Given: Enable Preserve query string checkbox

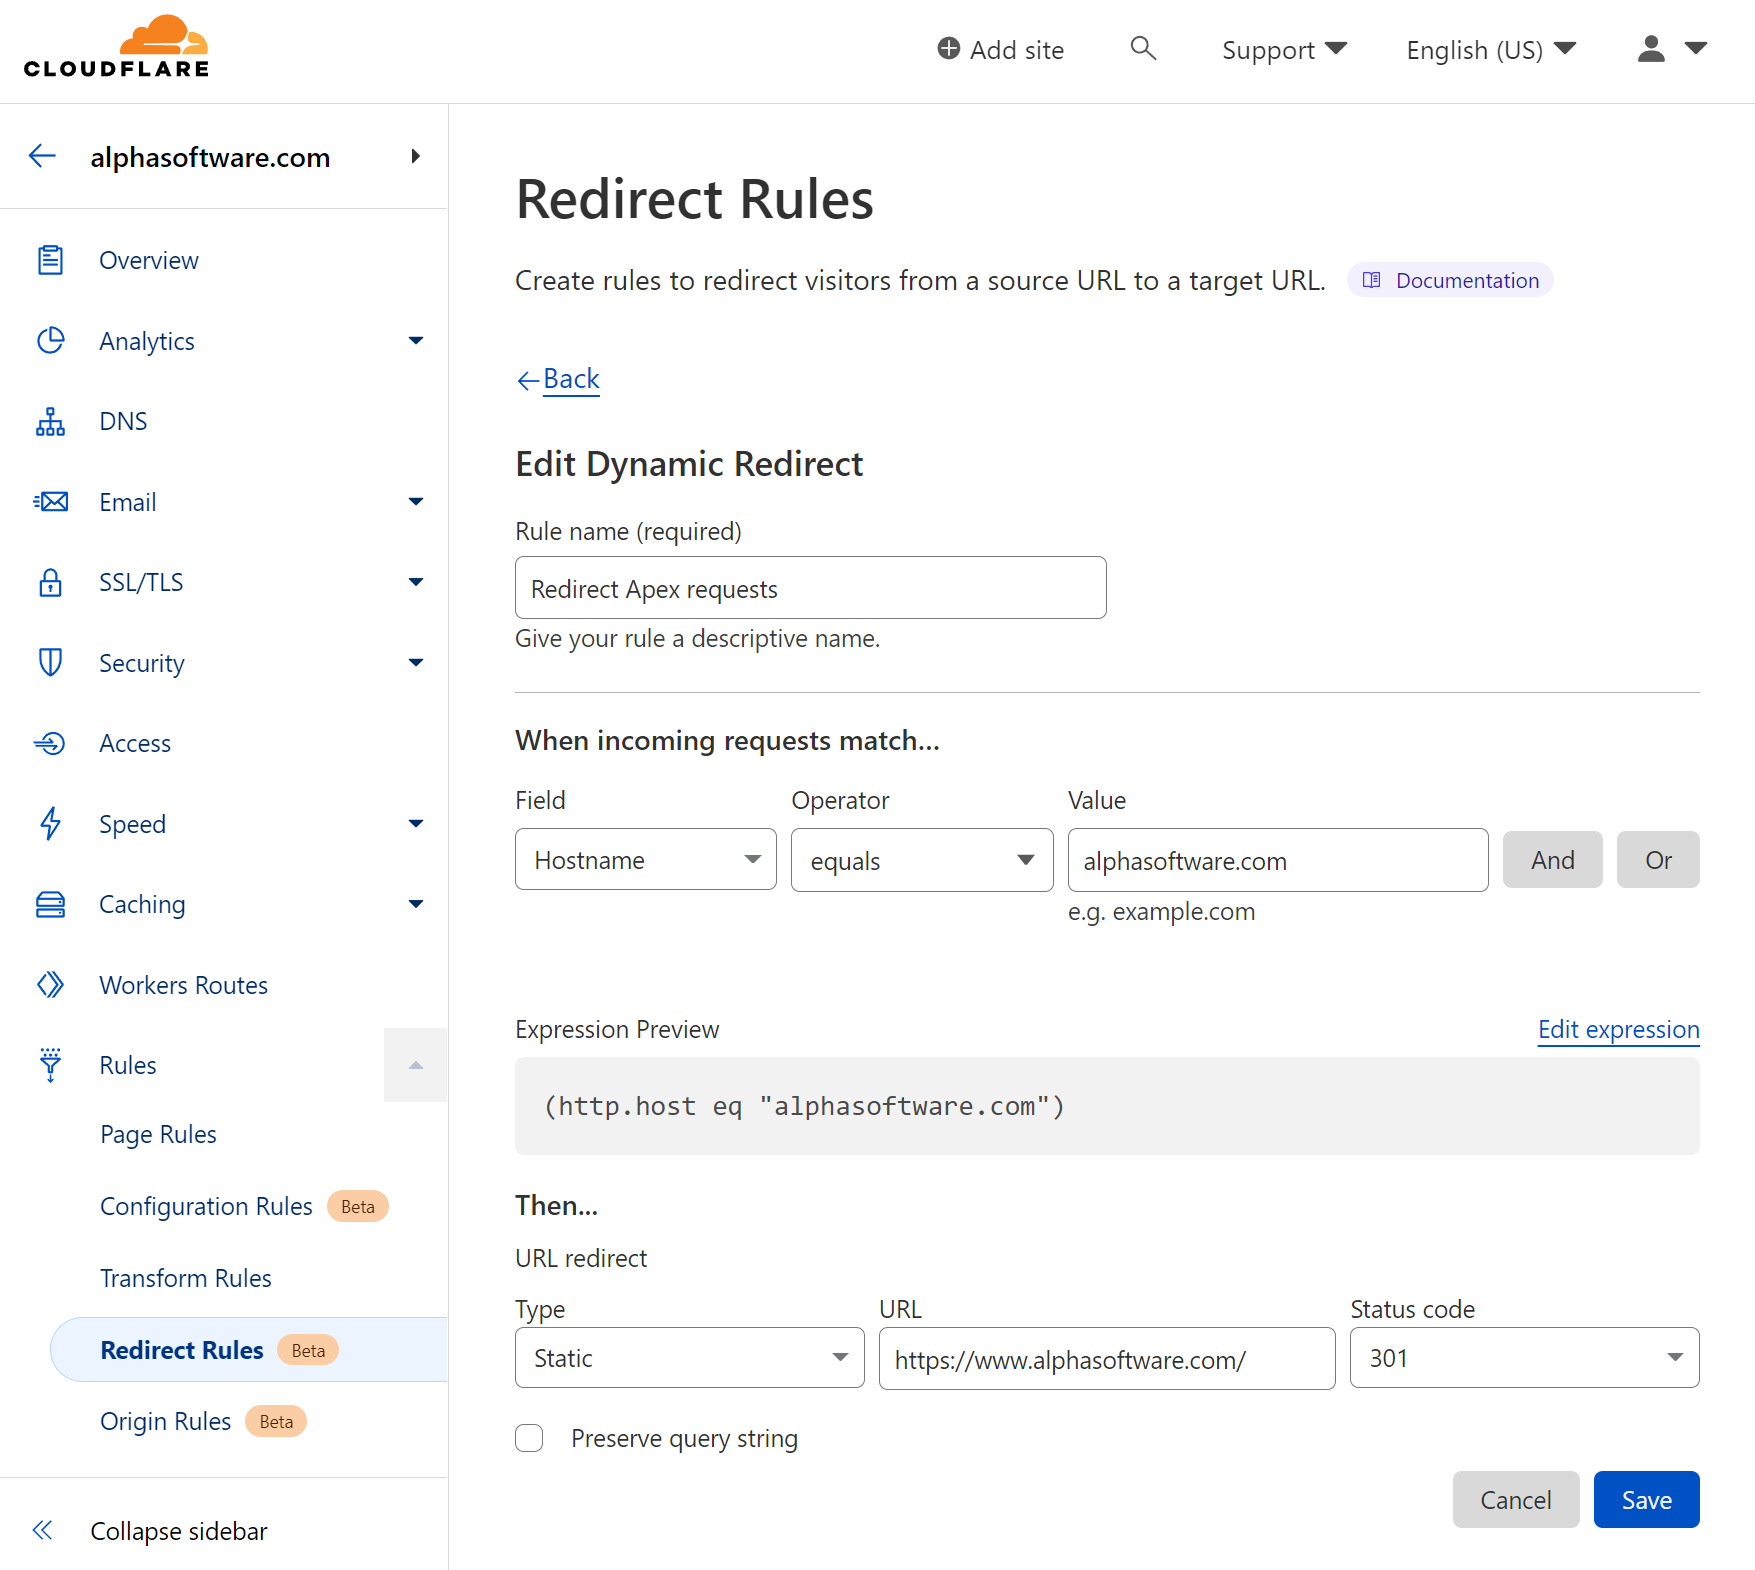Looking at the screenshot, I should click(x=529, y=1438).
